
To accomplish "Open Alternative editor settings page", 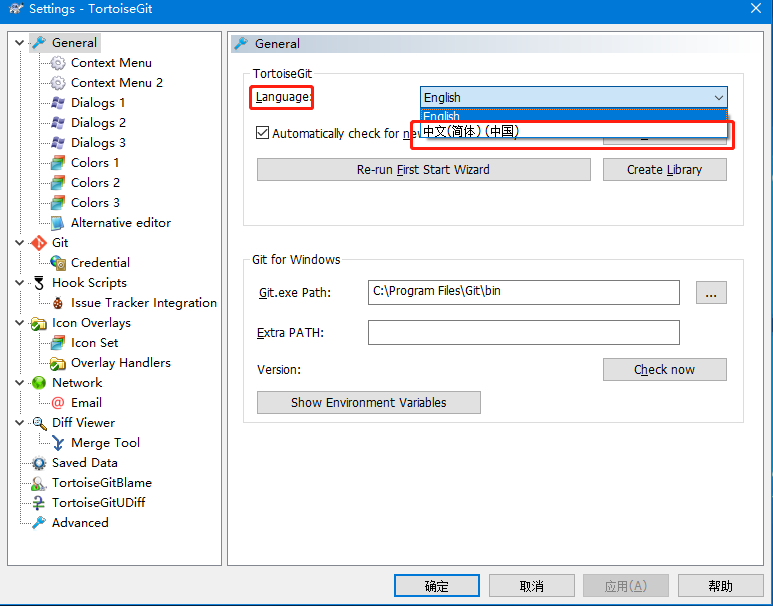I will pos(121,223).
